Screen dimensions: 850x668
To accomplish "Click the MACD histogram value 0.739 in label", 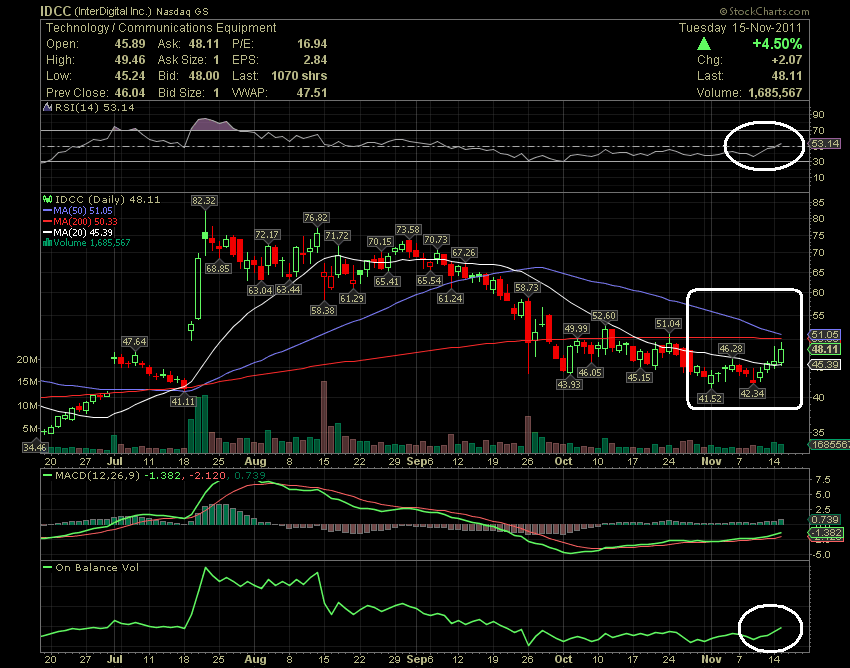I will 250,476.
